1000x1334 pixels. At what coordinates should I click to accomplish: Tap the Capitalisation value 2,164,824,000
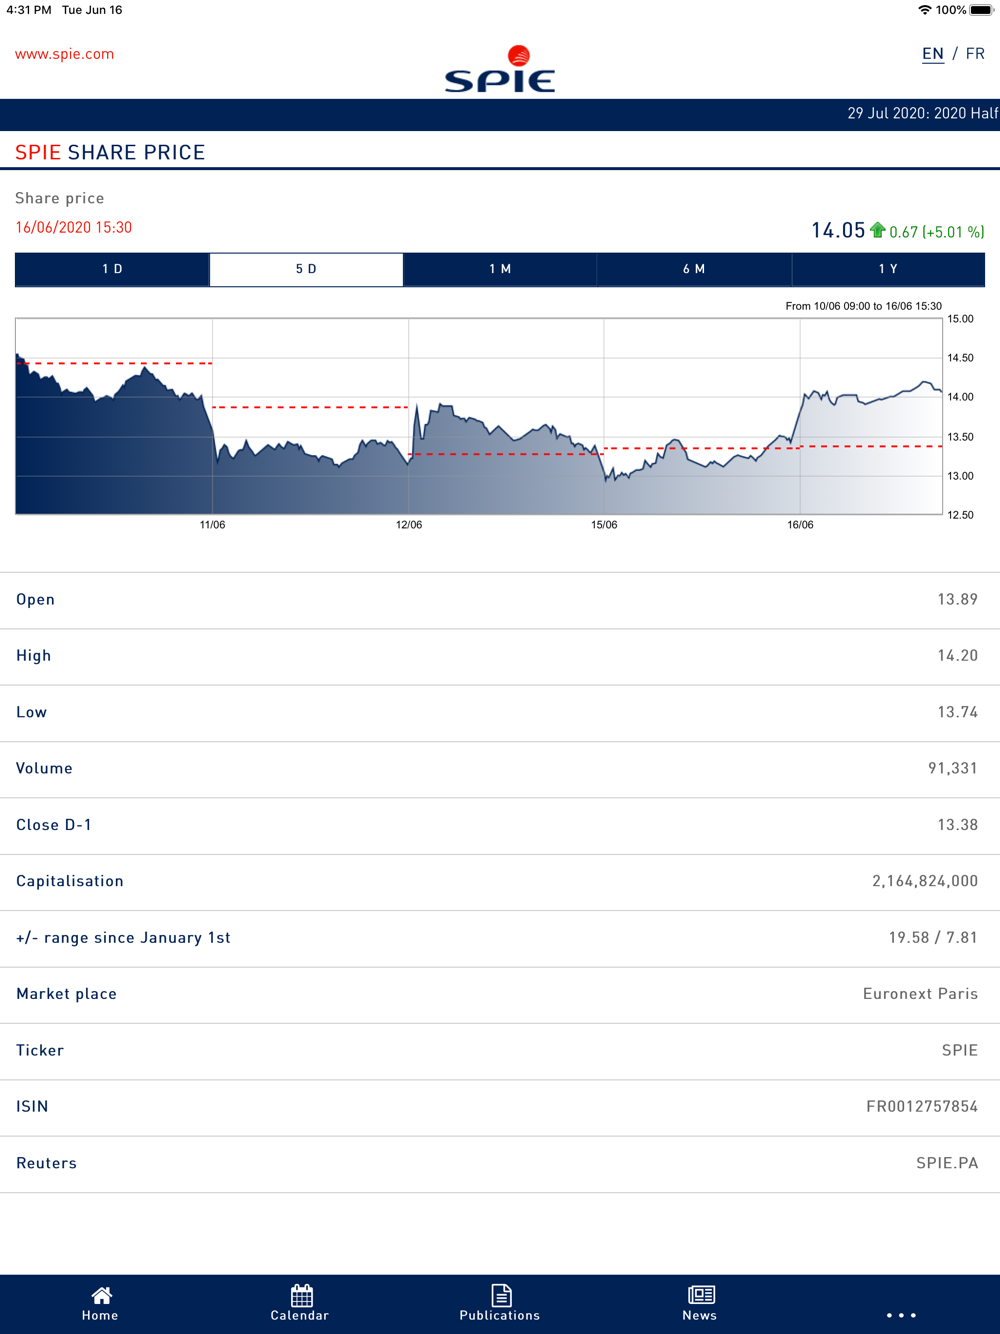point(925,881)
